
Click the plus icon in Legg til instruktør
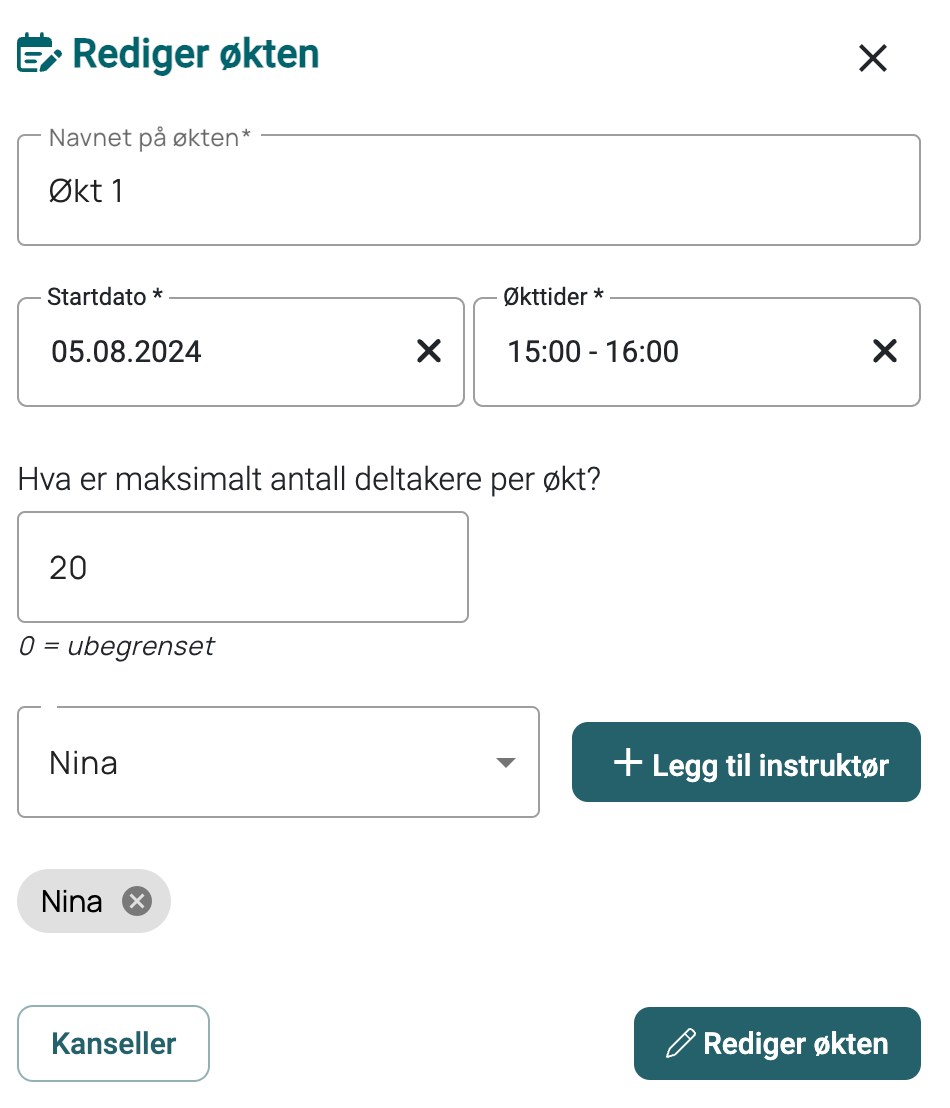coord(628,763)
